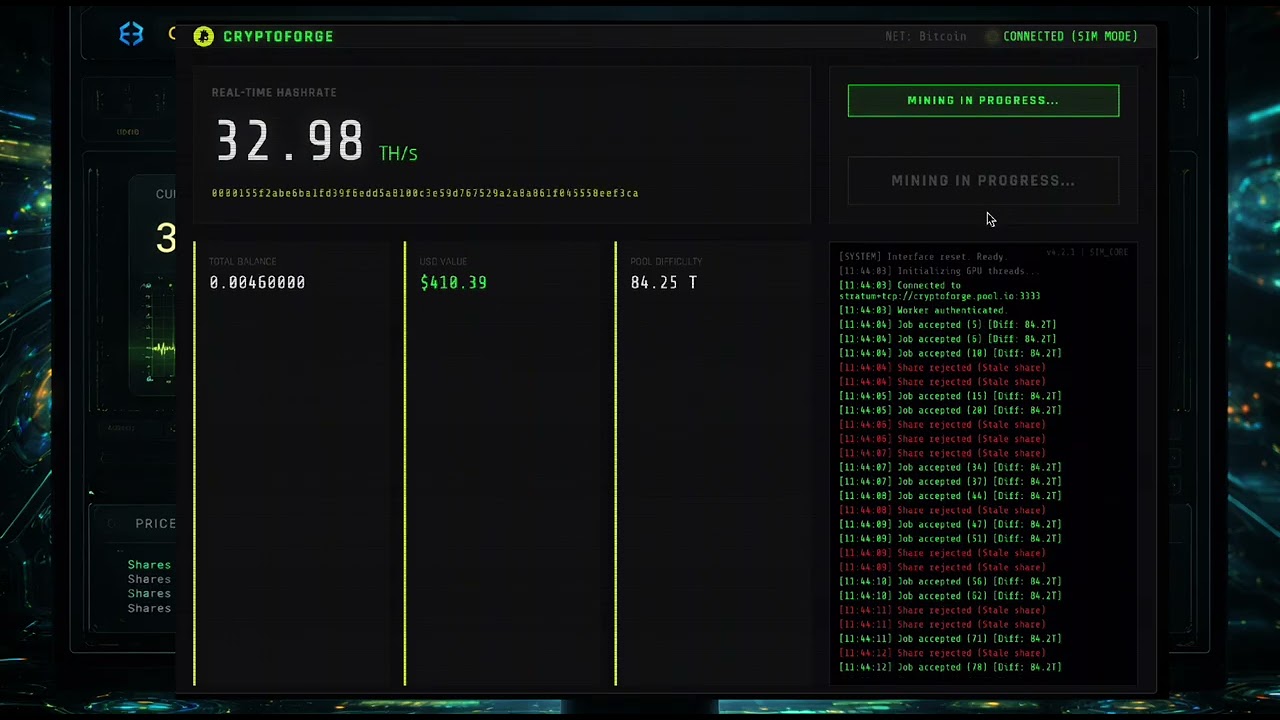The height and width of the screenshot is (720, 1280).
Task: Click the Job accepted (37) log entry
Action: [950, 481]
